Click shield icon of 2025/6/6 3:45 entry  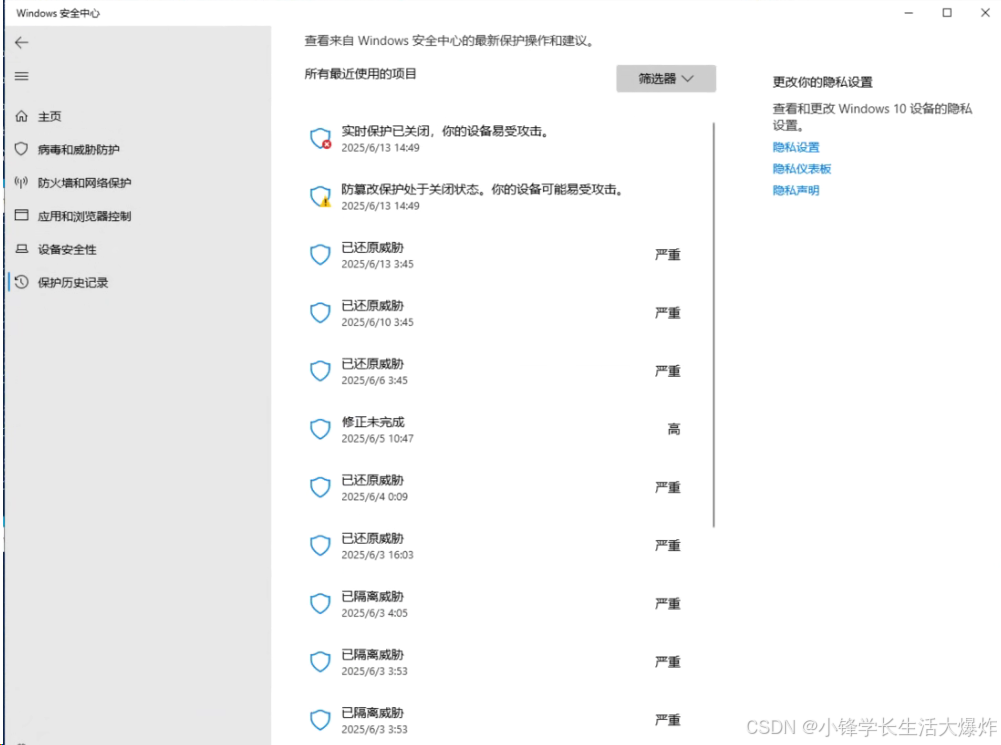320,371
